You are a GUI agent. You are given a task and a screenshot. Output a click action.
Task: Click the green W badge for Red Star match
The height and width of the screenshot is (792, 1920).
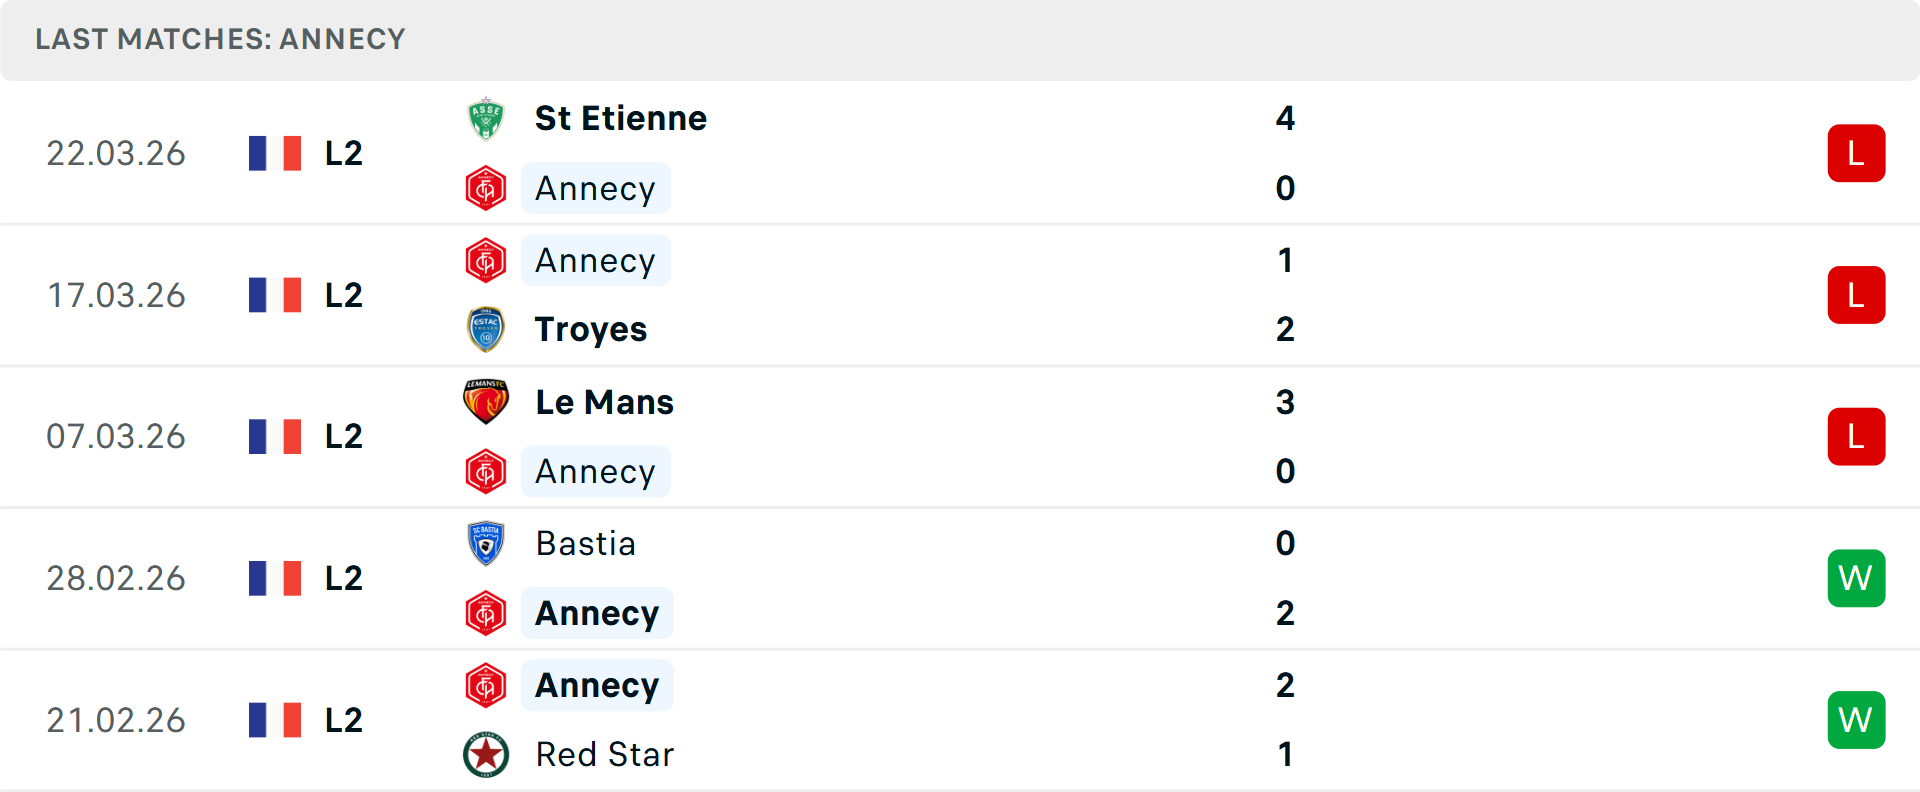(x=1856, y=720)
